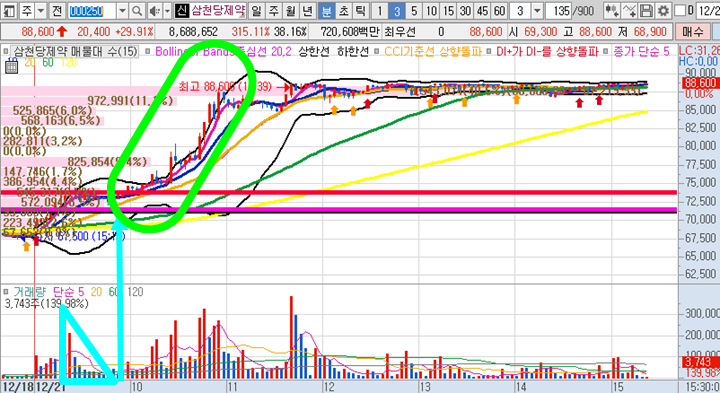Screen dimensions: 720x393
Task: Tick the checkbox next to the gear icon
Action: (x=680, y=10)
